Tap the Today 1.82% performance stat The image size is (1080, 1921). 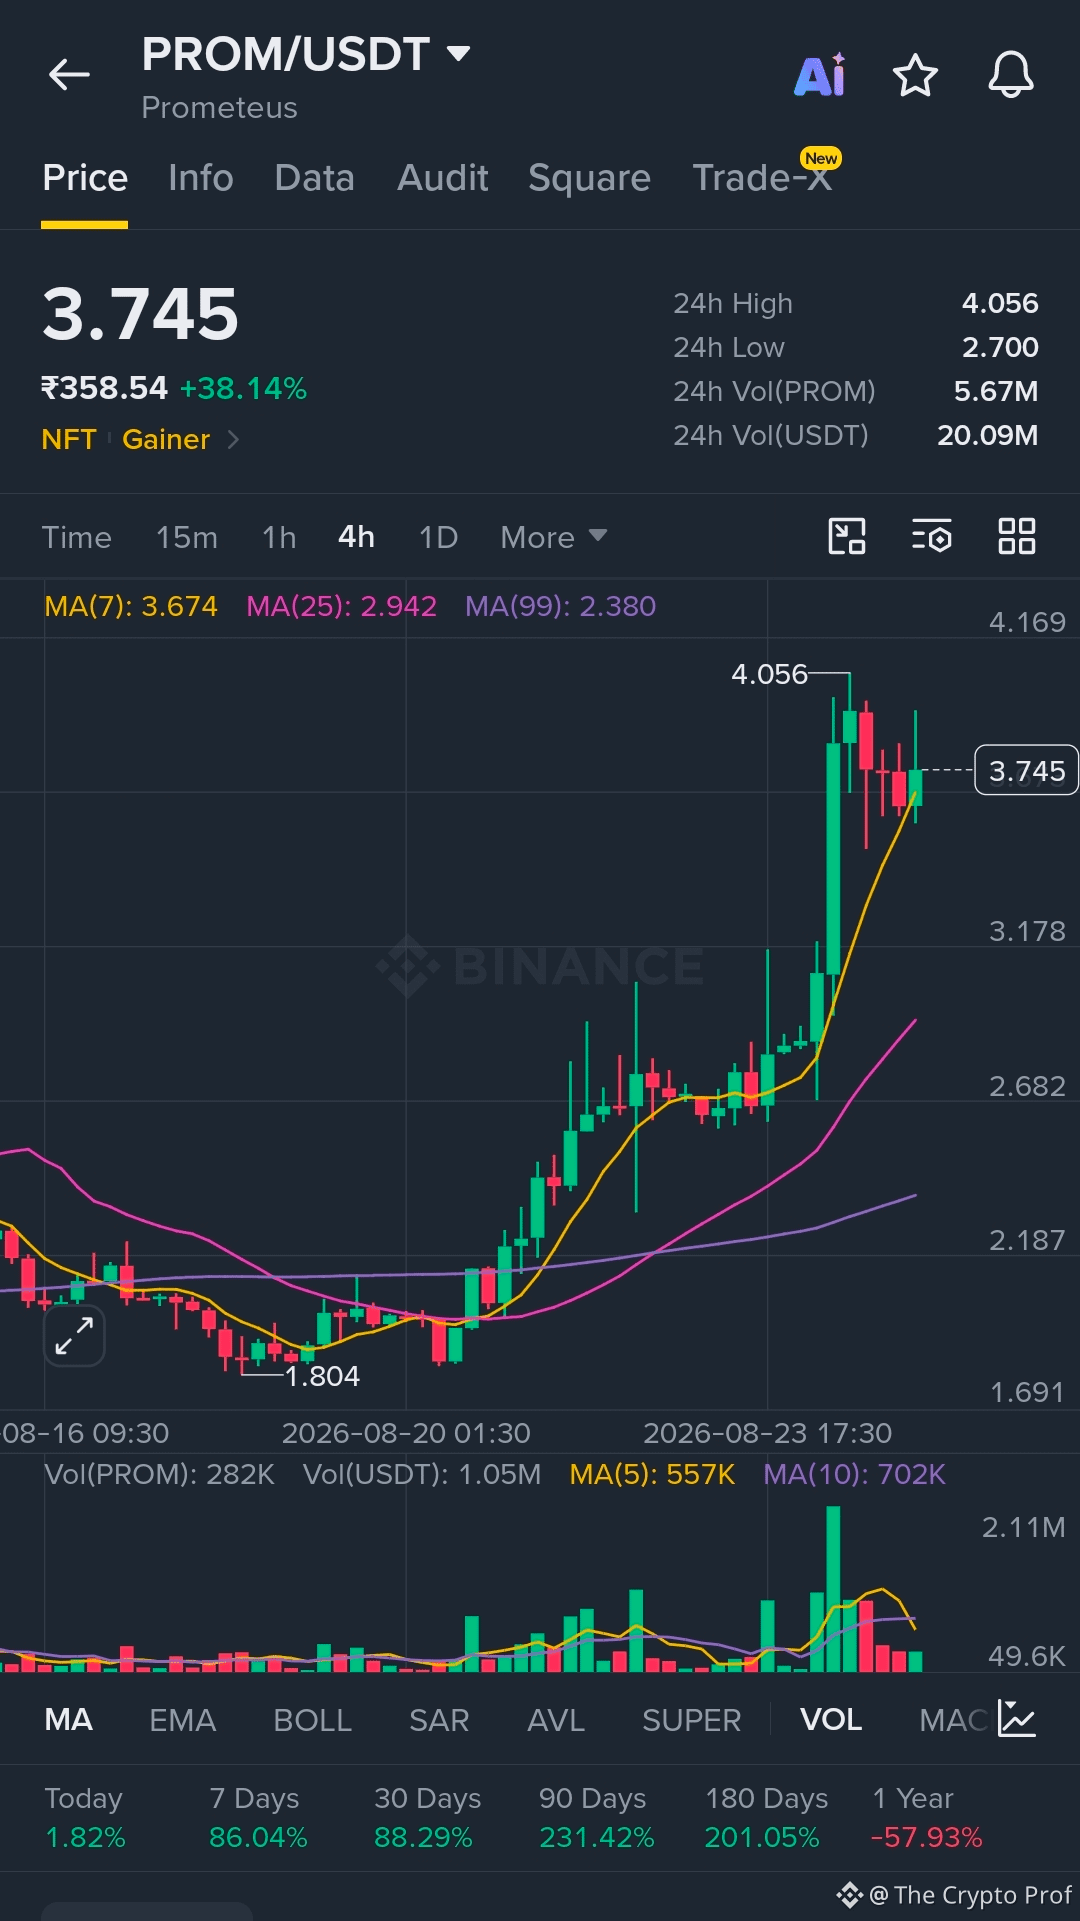(85, 1817)
